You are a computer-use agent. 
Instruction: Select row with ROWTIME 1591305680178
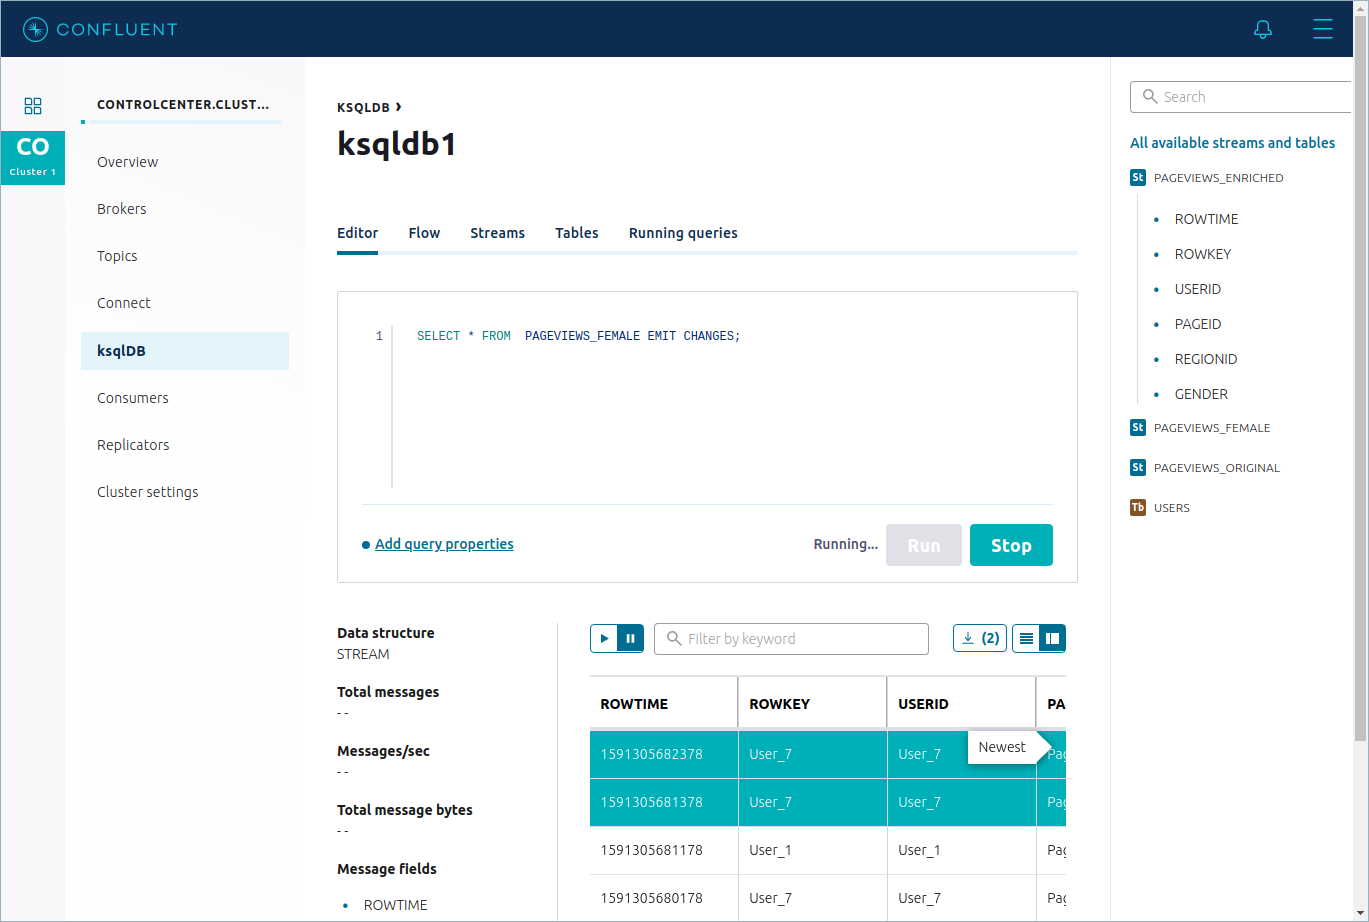coord(828,898)
